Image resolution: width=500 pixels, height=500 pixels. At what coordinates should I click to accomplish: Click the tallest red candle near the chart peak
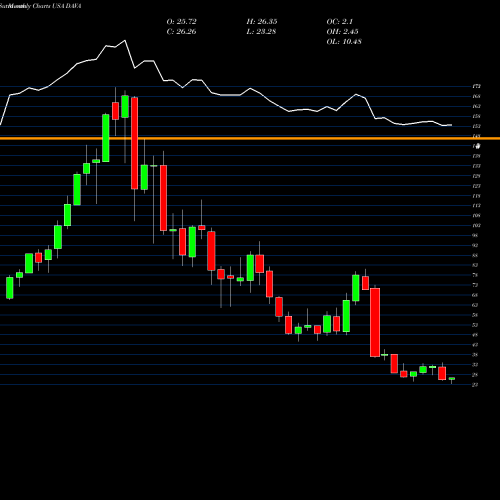[x=134, y=143]
